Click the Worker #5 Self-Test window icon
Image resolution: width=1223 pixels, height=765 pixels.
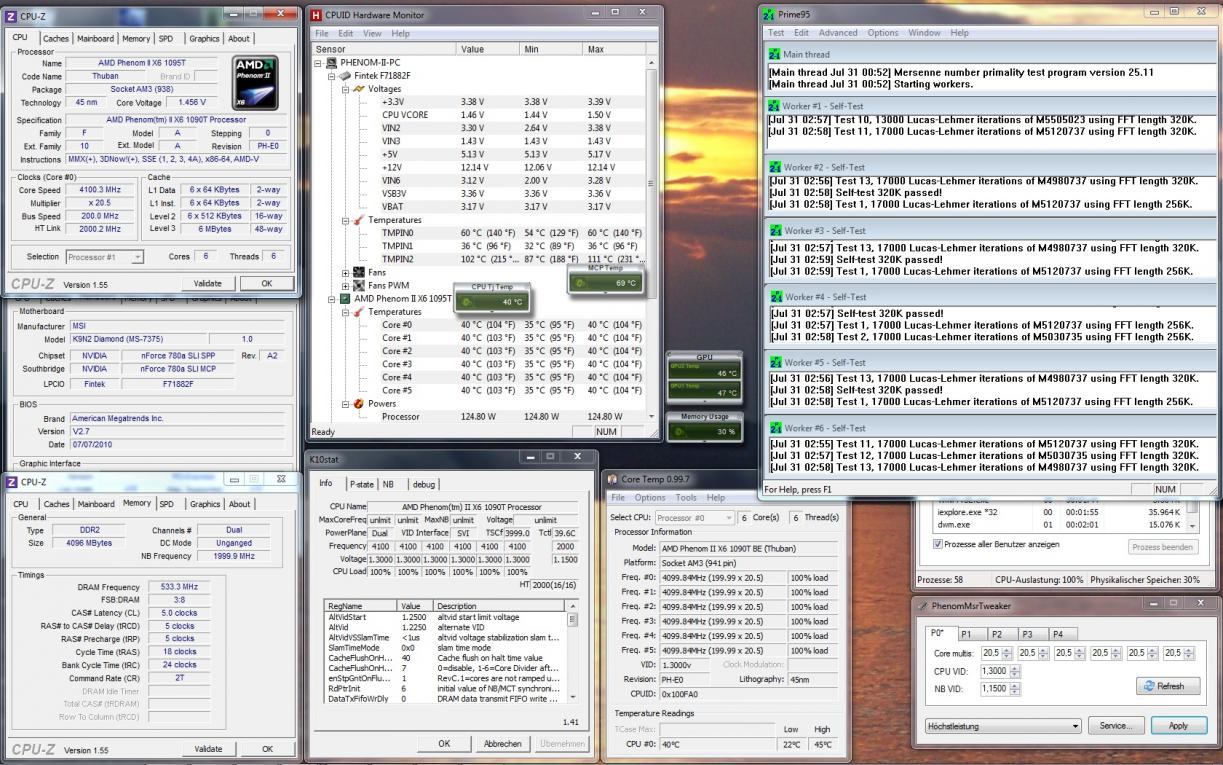pos(774,362)
